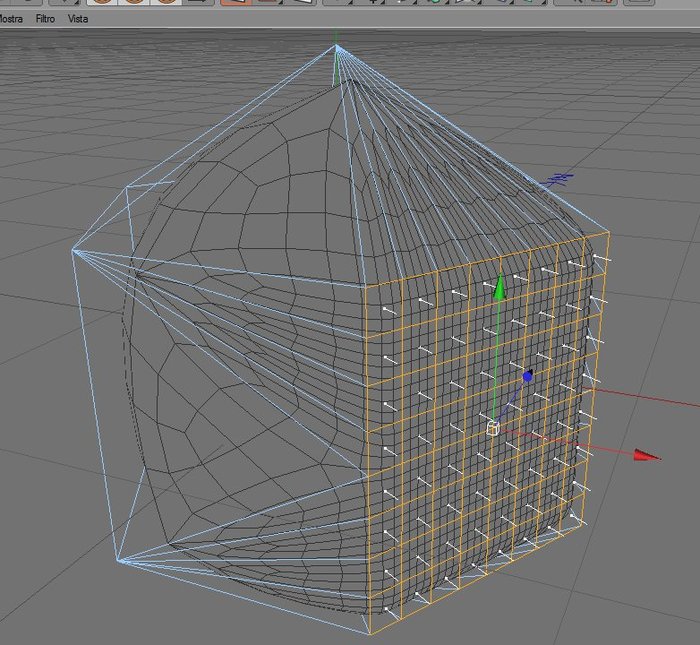
Task: Select the blue Z-axis handle
Action: pyautogui.click(x=528, y=376)
